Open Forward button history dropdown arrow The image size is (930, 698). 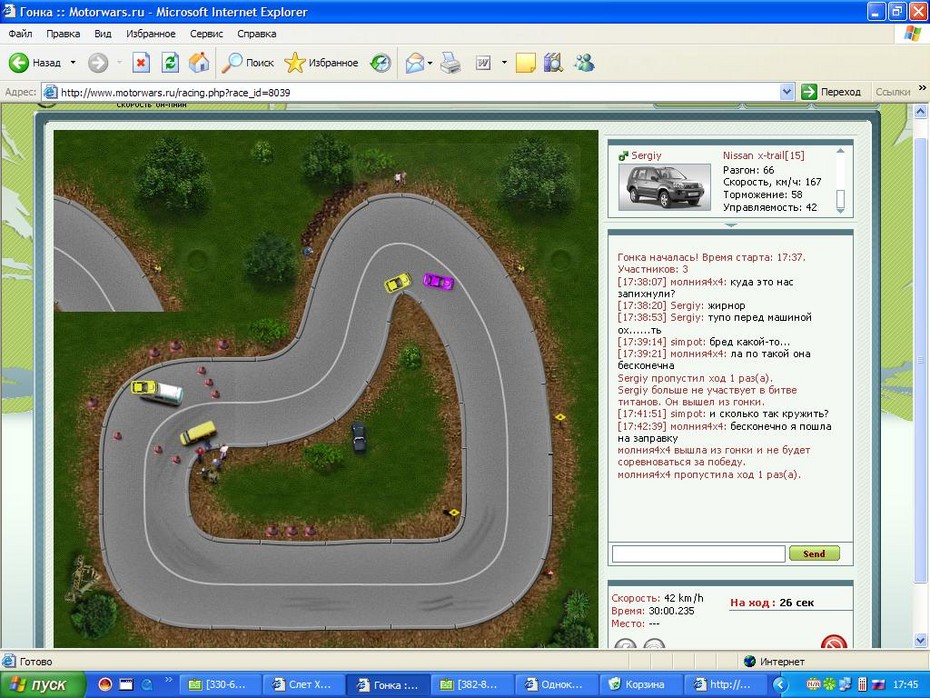[119, 62]
